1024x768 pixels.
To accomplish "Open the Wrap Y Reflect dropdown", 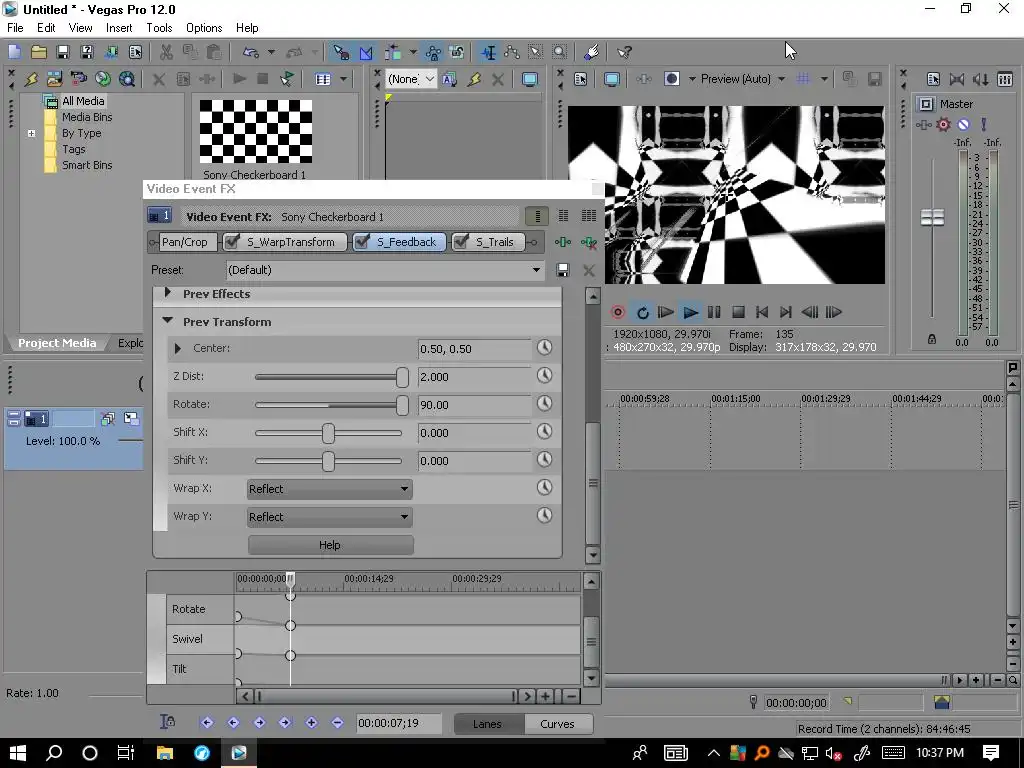I will click(330, 517).
